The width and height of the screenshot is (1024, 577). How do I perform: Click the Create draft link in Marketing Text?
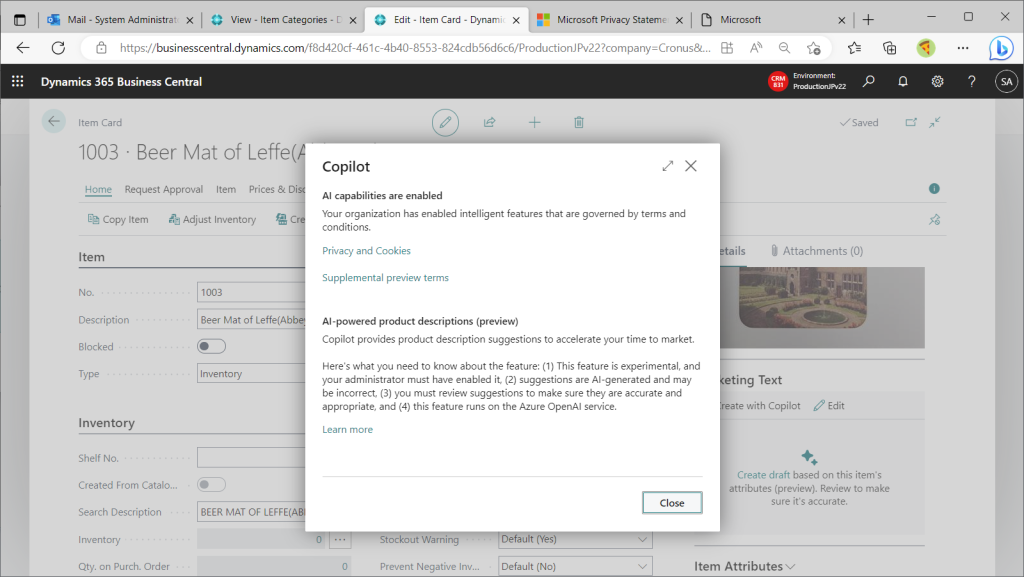tap(763, 475)
